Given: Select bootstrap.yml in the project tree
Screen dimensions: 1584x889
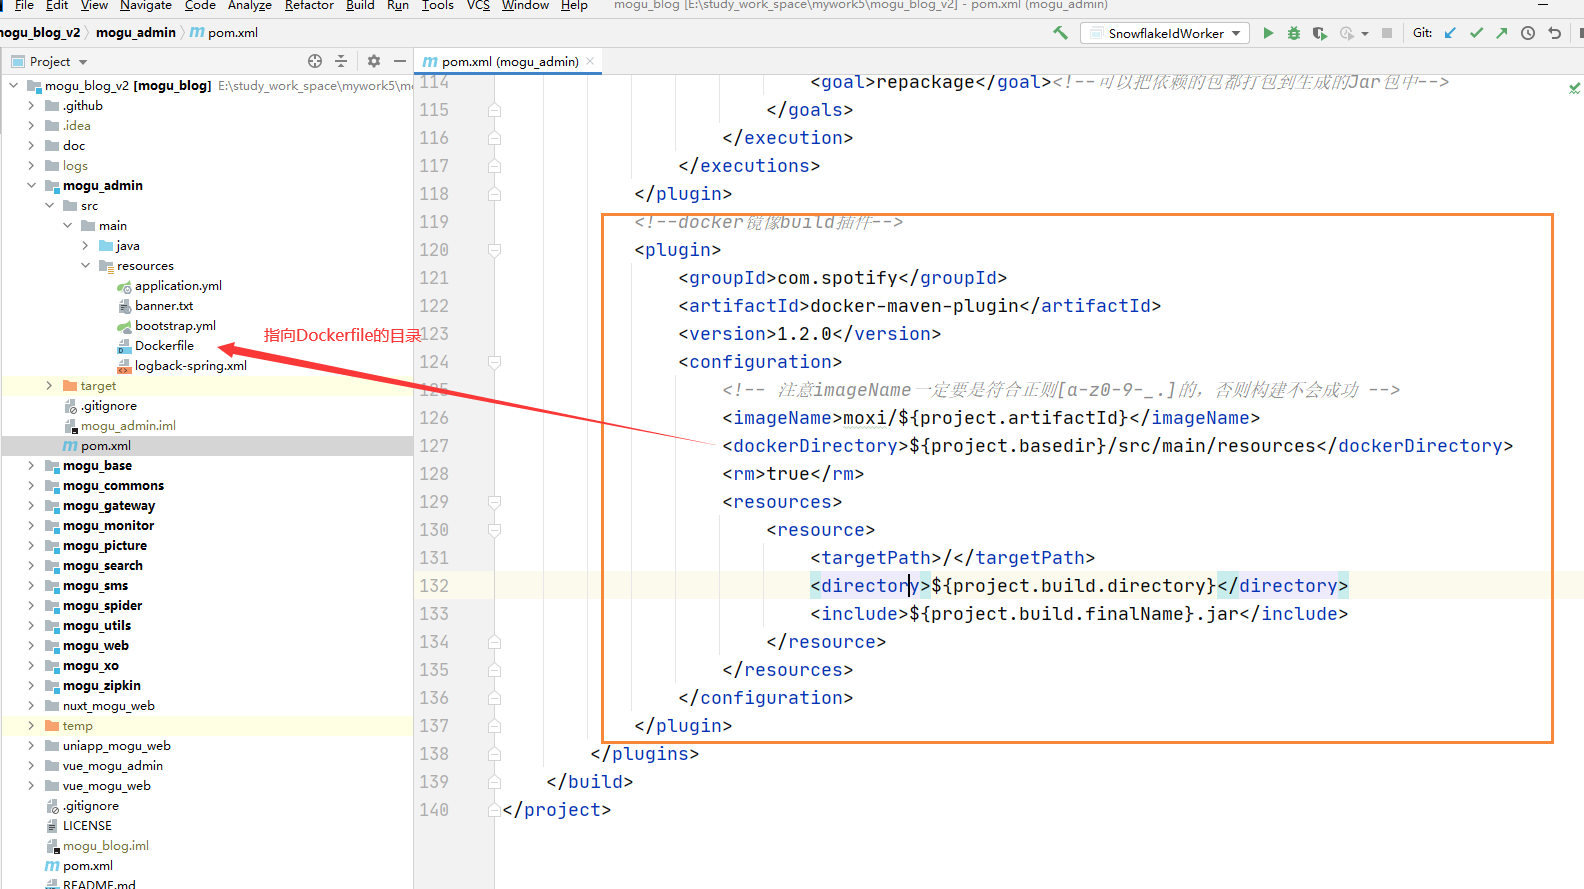Looking at the screenshot, I should 175,325.
